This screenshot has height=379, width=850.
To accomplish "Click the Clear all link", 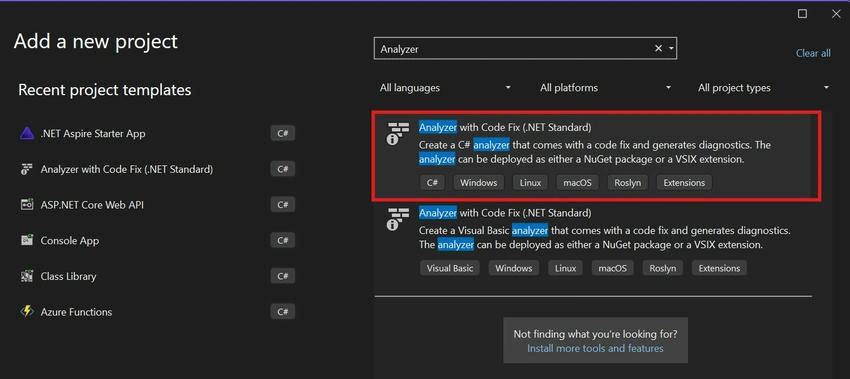I will pos(813,53).
